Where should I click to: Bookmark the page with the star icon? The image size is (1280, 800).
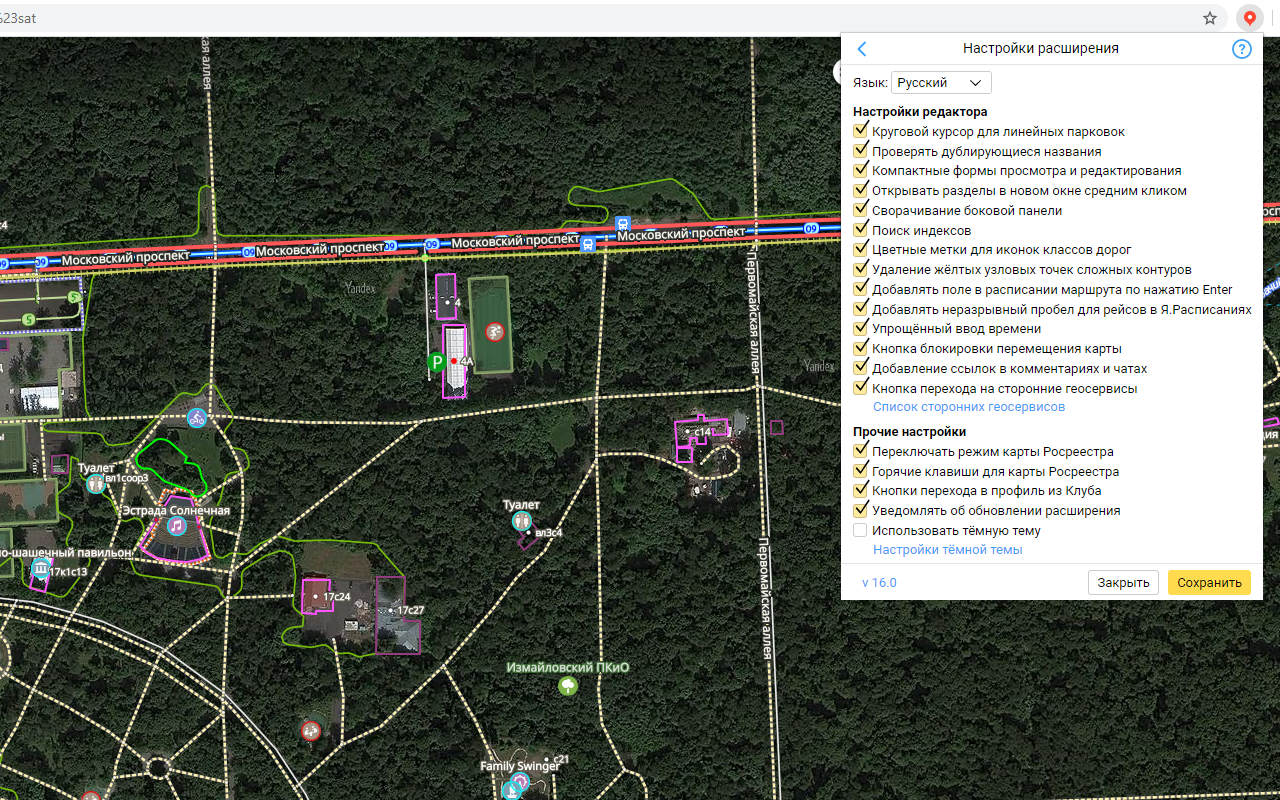click(x=1210, y=18)
